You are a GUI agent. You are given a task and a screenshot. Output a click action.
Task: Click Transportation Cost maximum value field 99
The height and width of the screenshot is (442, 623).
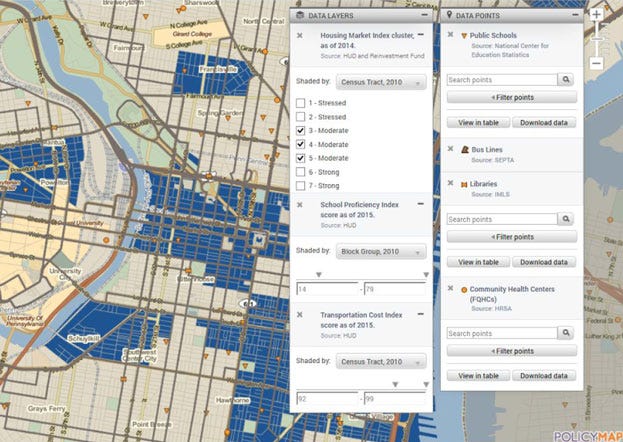click(x=395, y=399)
